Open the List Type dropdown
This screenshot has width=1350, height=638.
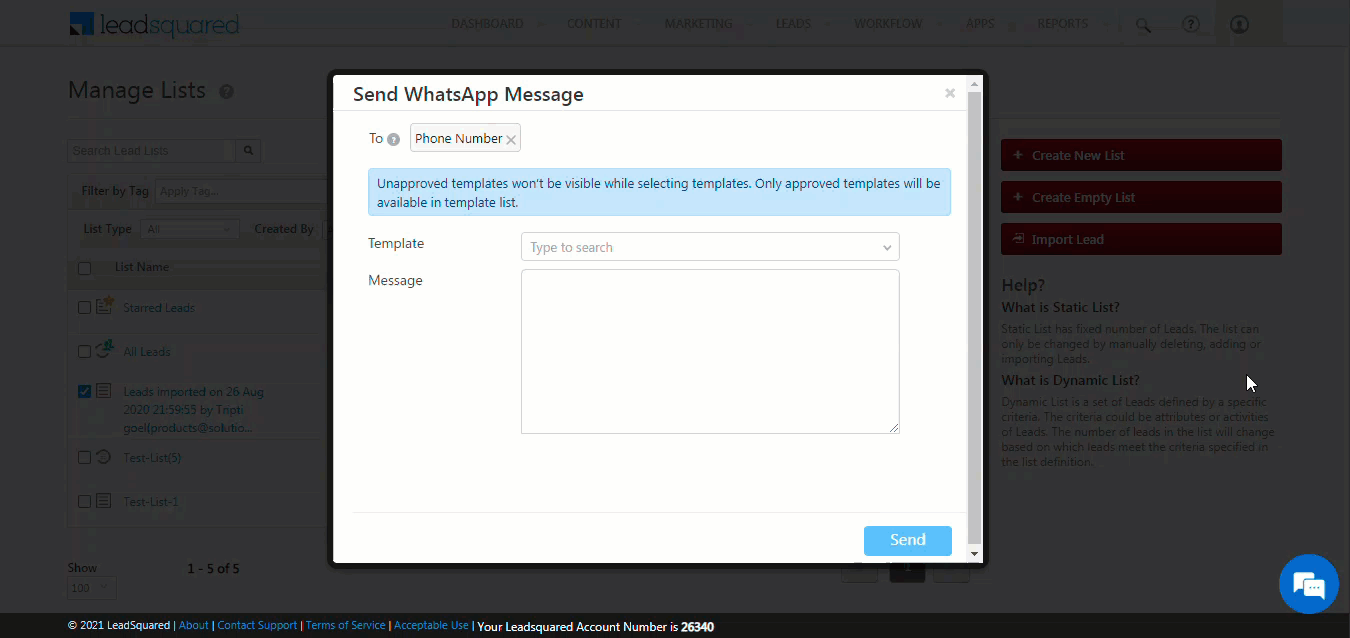pos(189,229)
